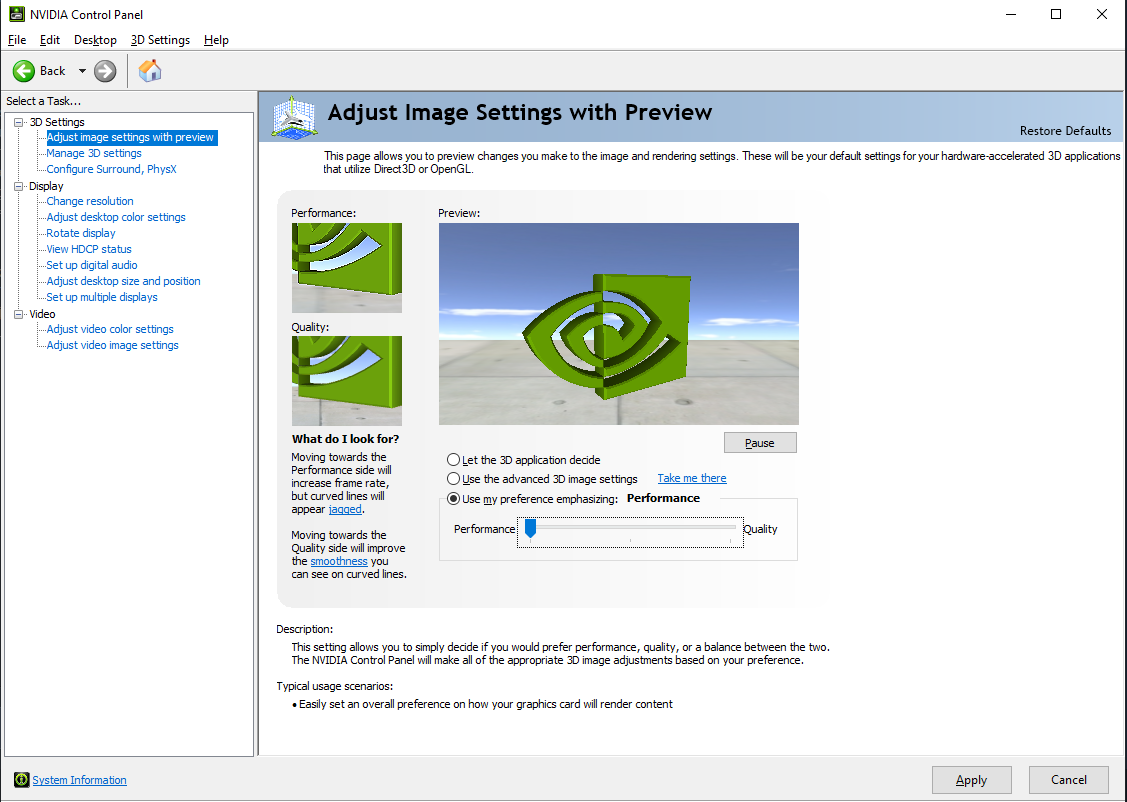Click the Display tree label
Screen dimensions: 1127x802
point(46,186)
